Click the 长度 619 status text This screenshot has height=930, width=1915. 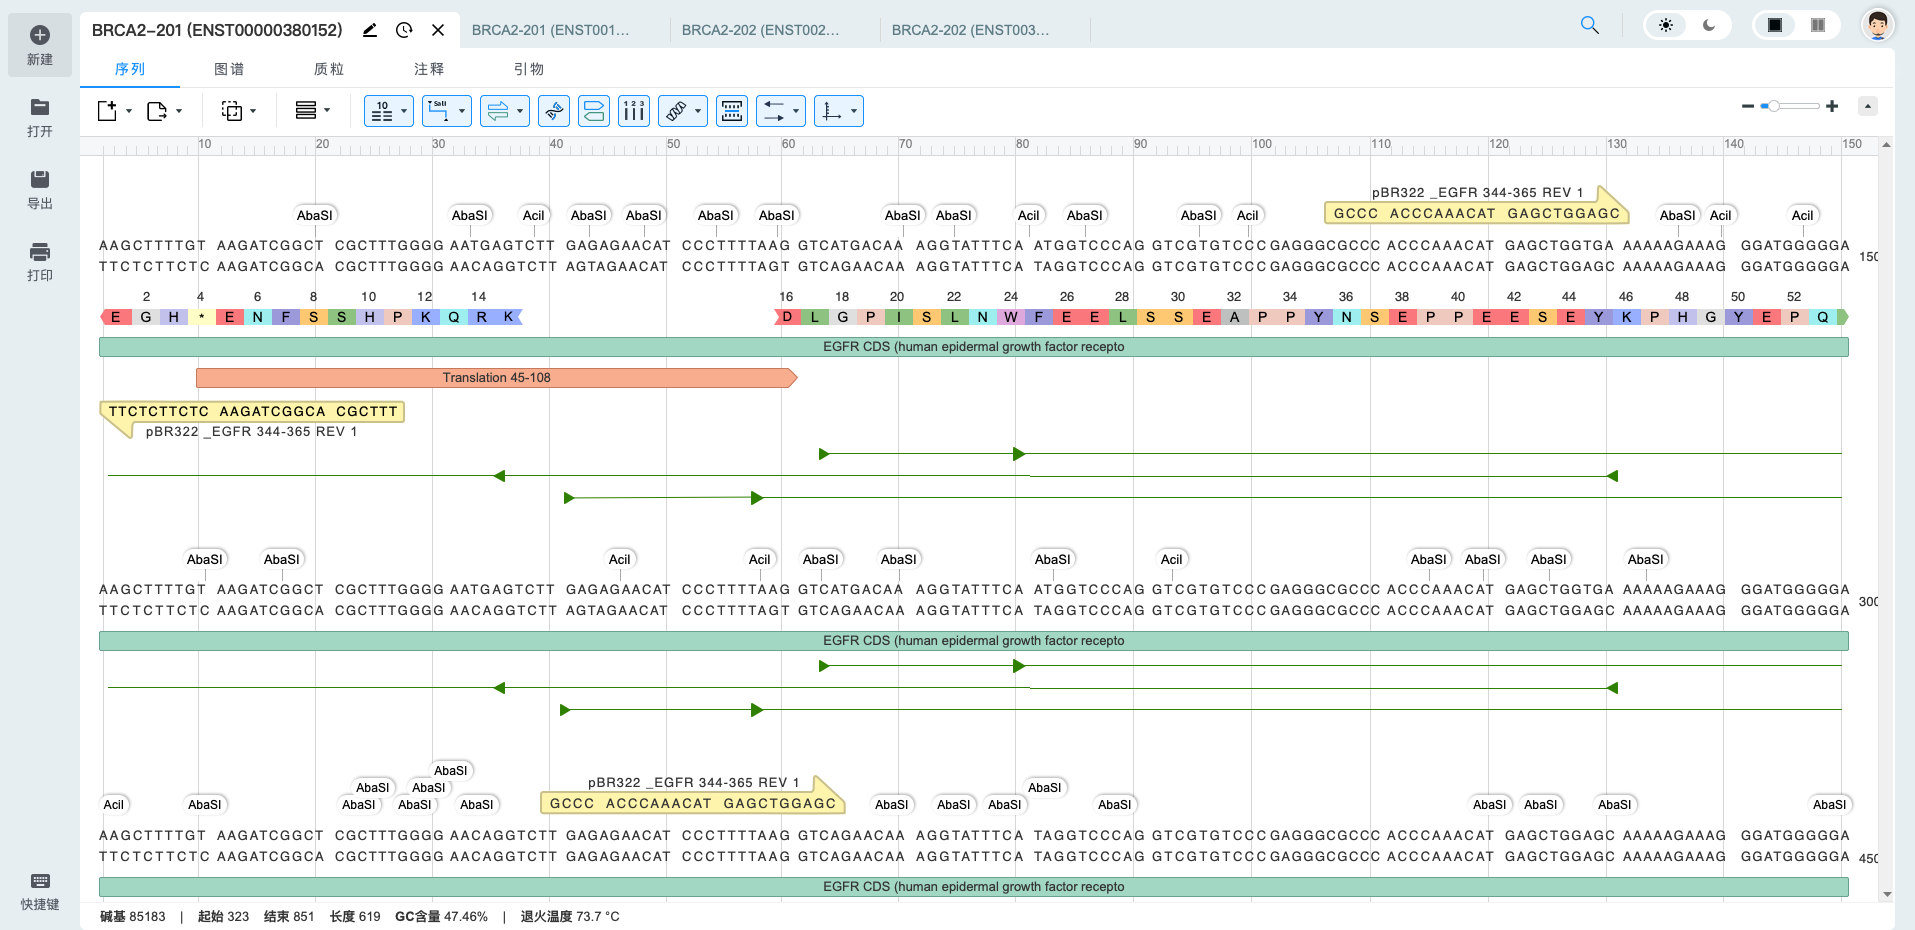tap(355, 917)
